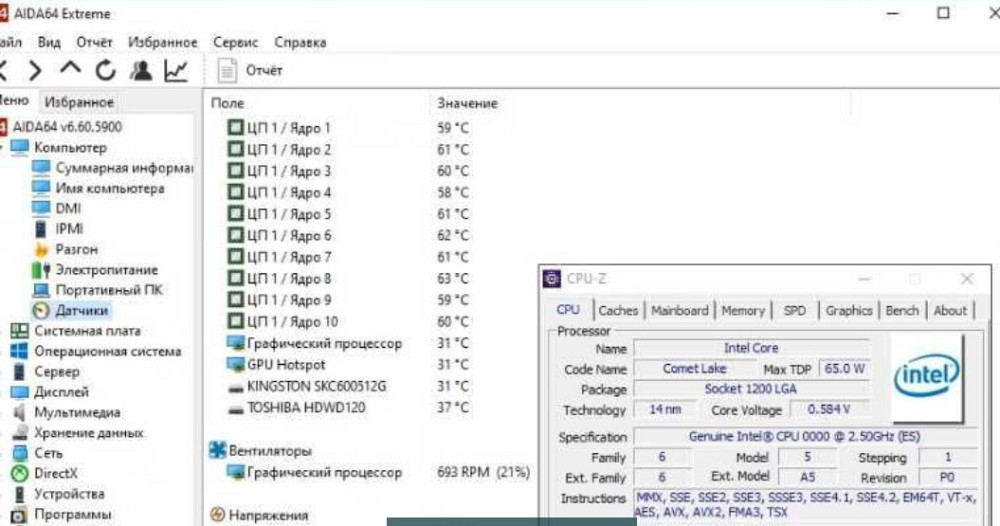The width and height of the screenshot is (1000, 526).
Task: Select Датчики sensor item
Action: point(82,310)
